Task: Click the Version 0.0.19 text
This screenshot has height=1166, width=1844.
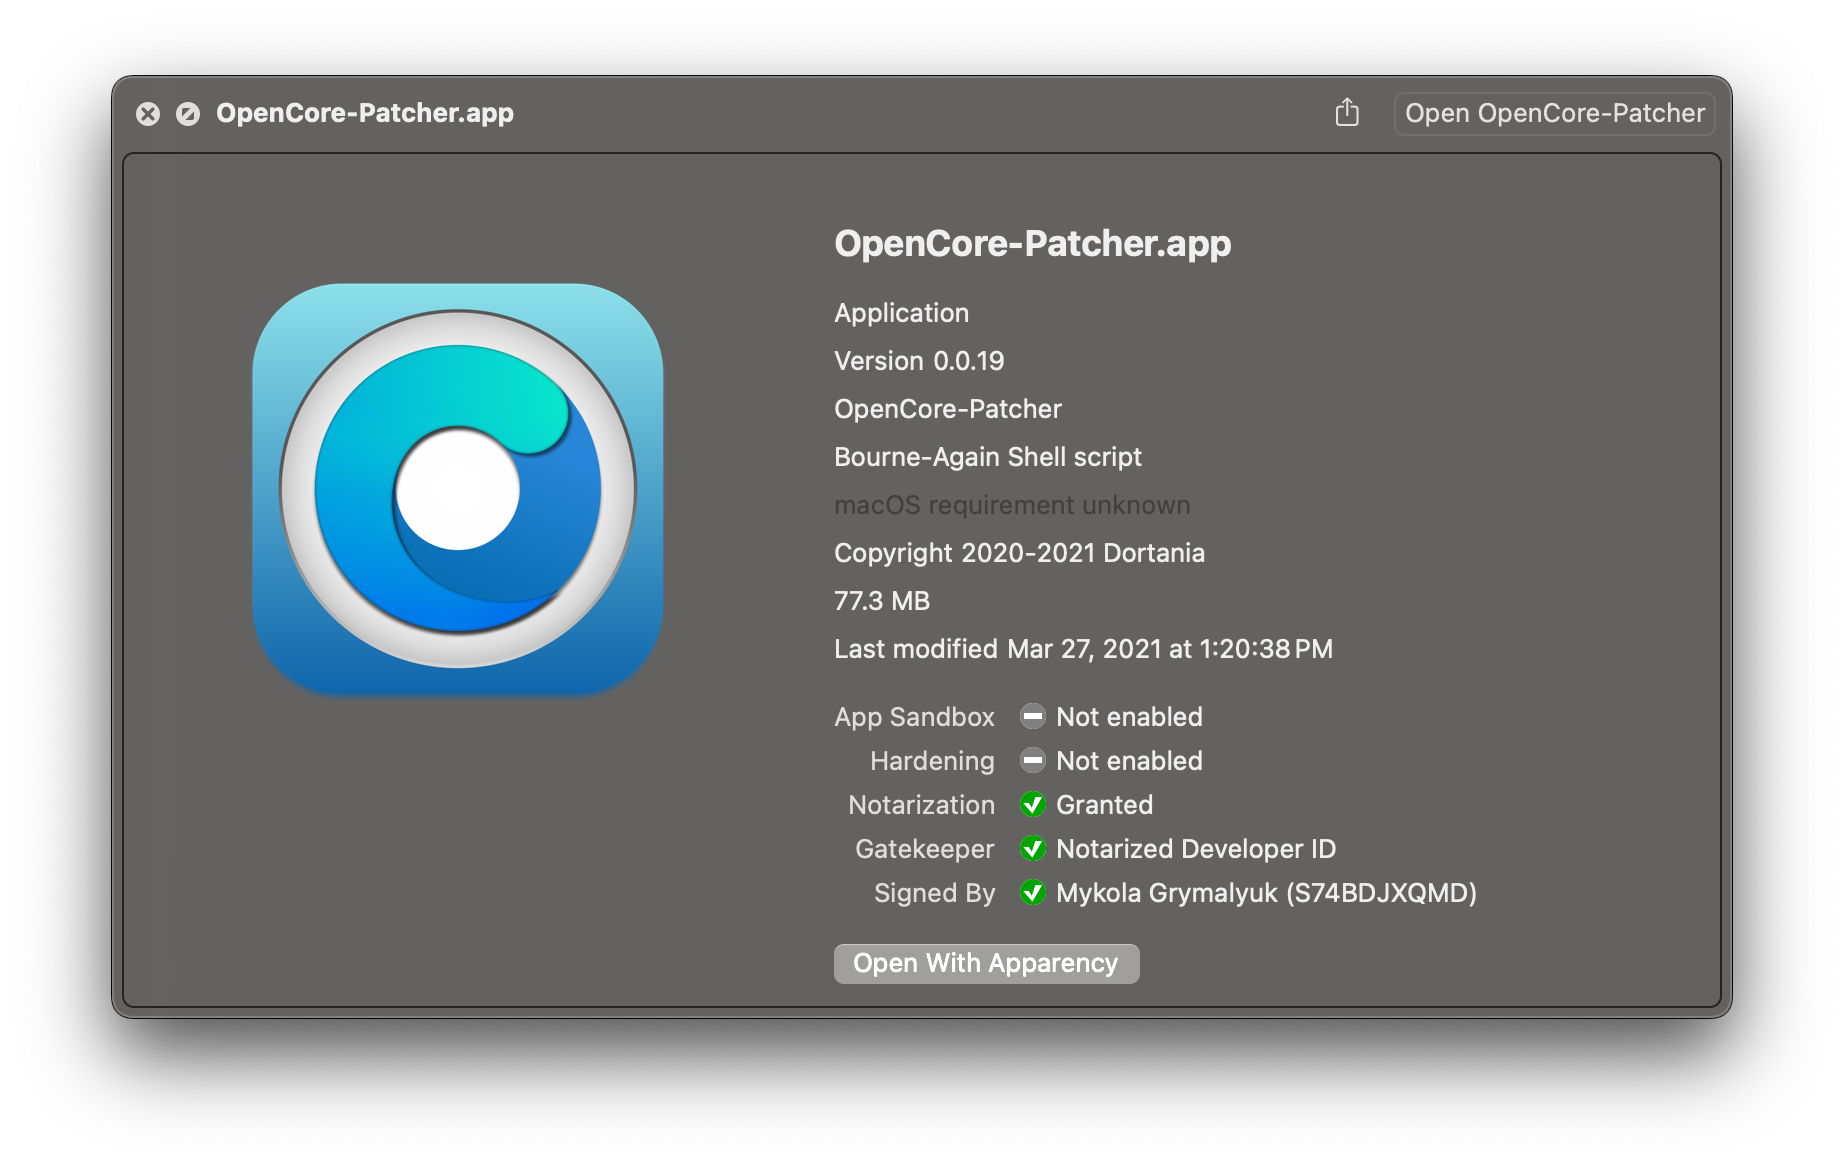Action: pyautogui.click(x=919, y=361)
